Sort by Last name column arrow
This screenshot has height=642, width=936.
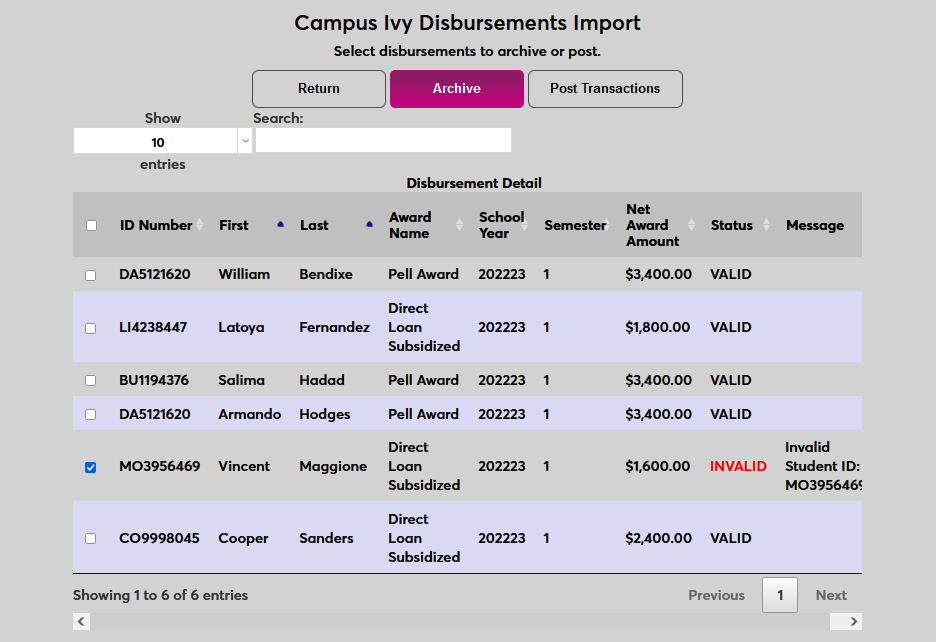click(x=370, y=225)
